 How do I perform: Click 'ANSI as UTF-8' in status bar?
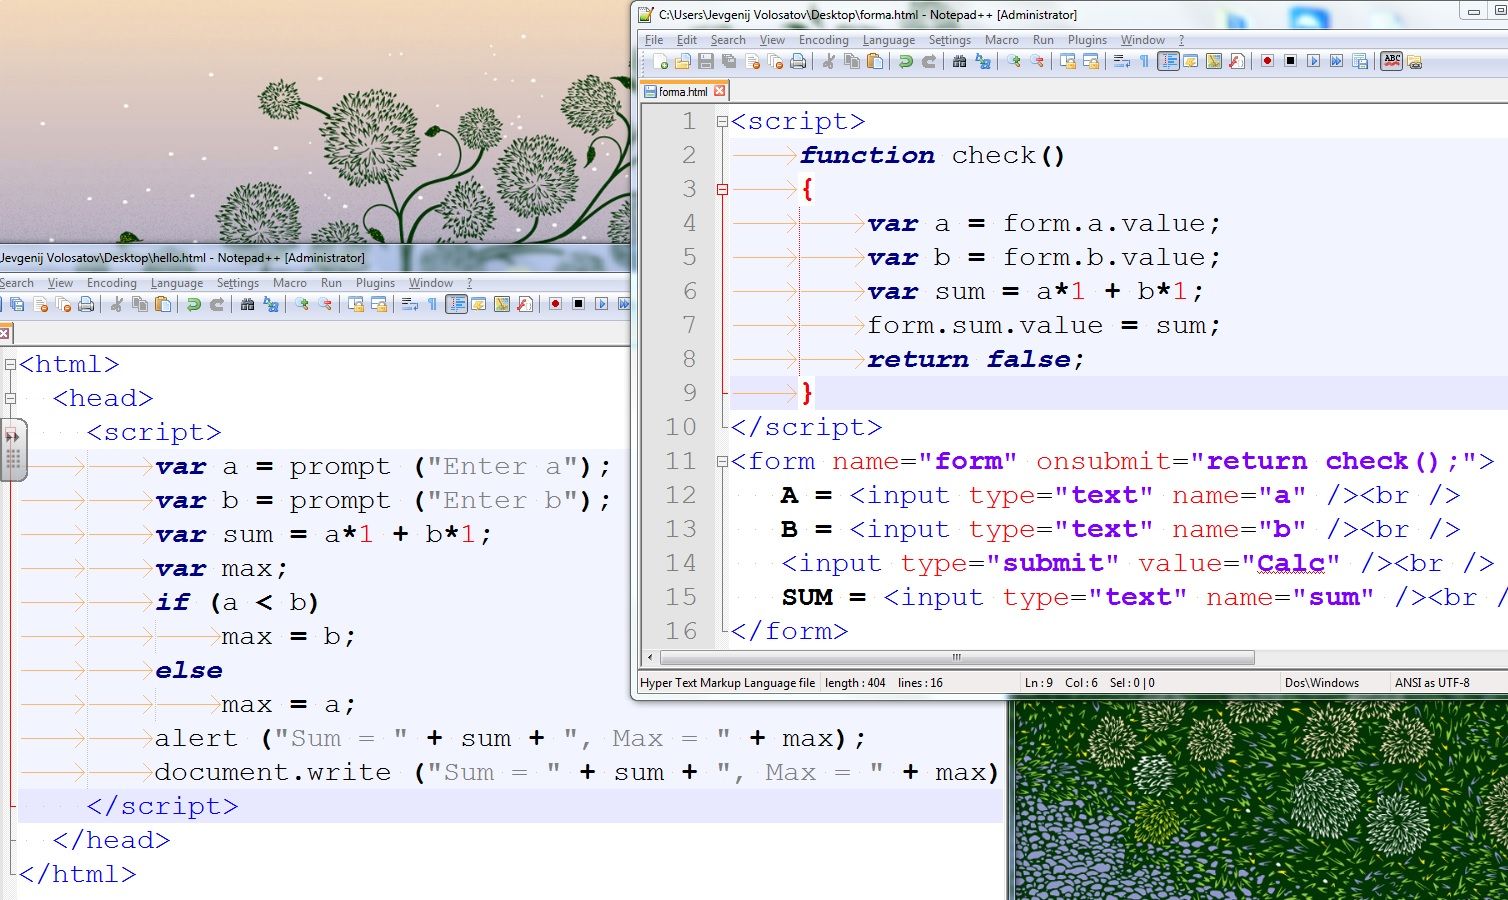click(1432, 683)
